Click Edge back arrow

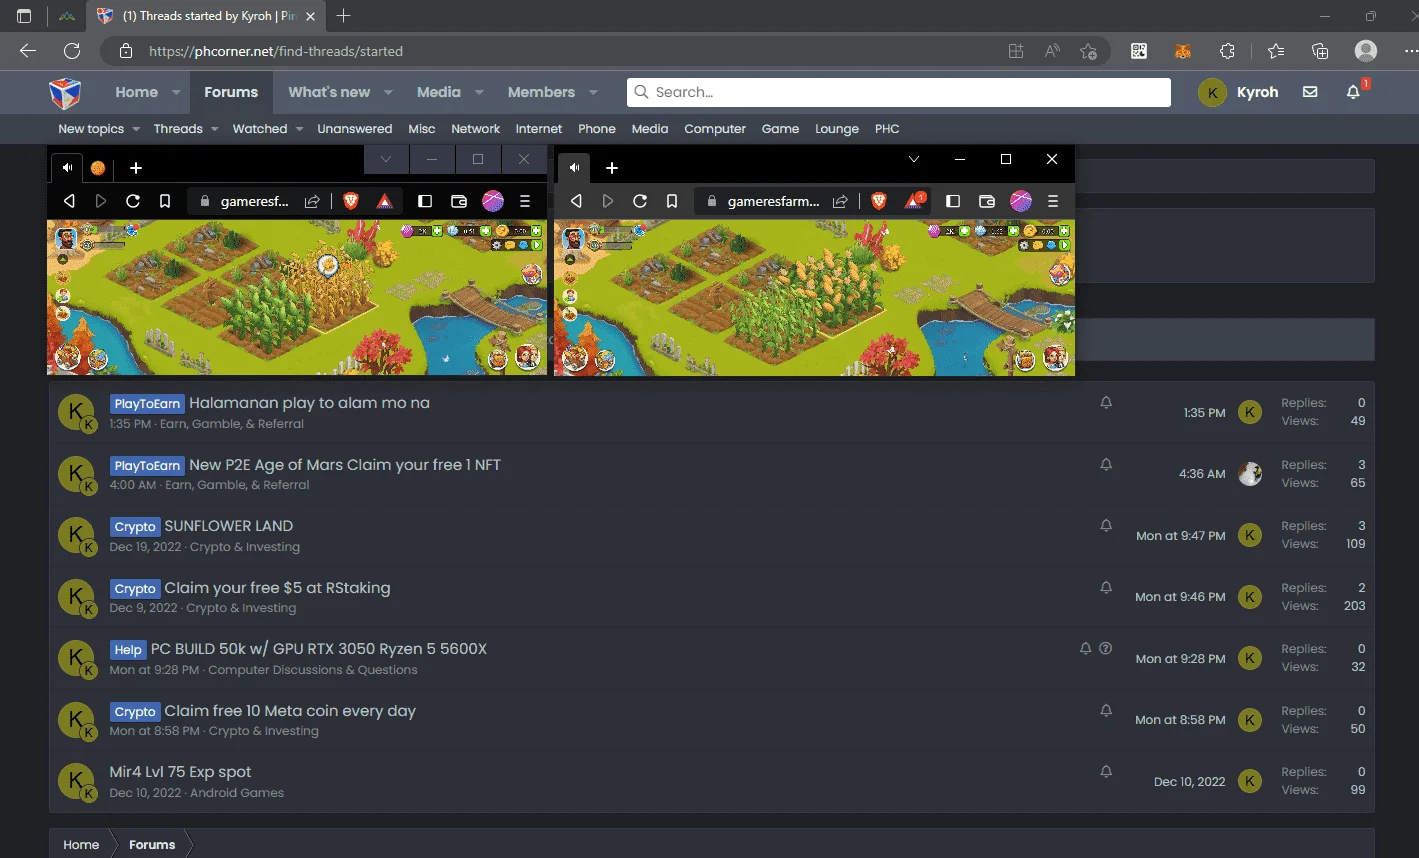(x=28, y=51)
